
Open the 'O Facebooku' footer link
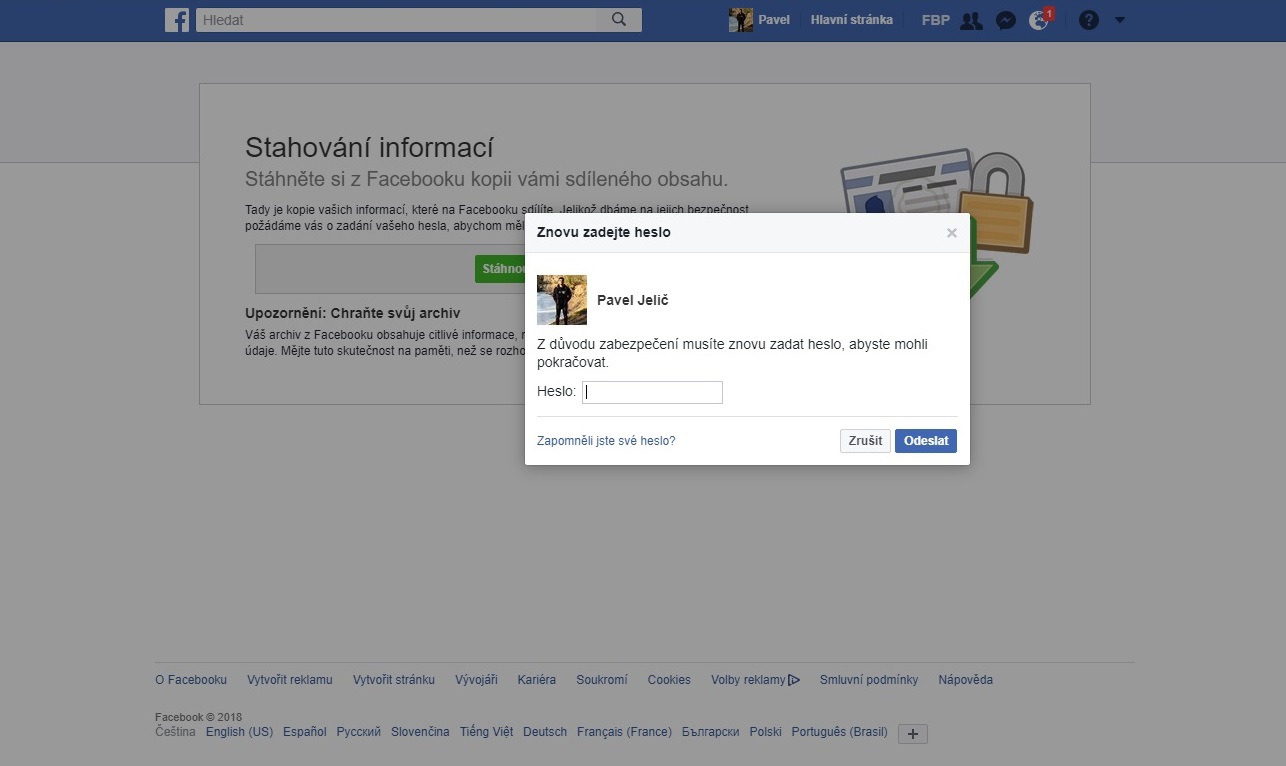pyautogui.click(x=191, y=680)
